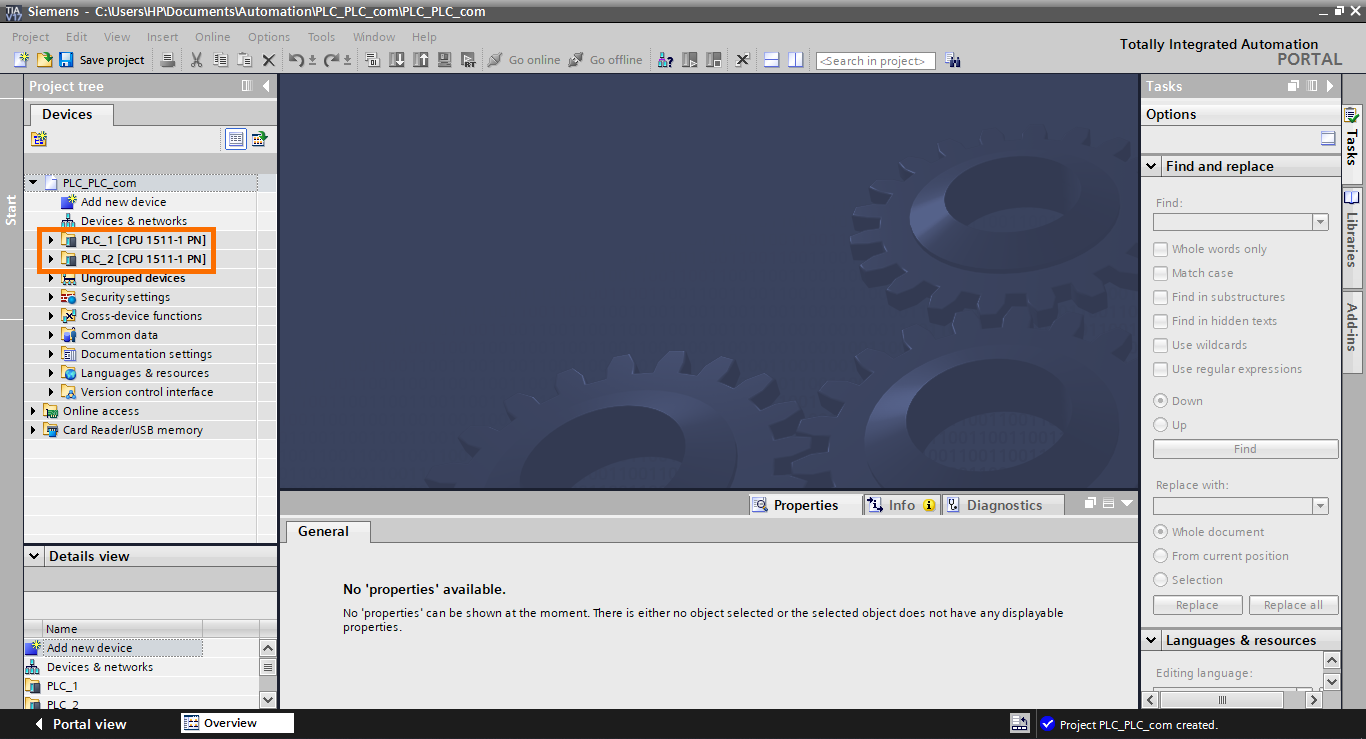The height and width of the screenshot is (739, 1366).
Task: Click the cross-reference X toolbar icon
Action: pos(743,60)
